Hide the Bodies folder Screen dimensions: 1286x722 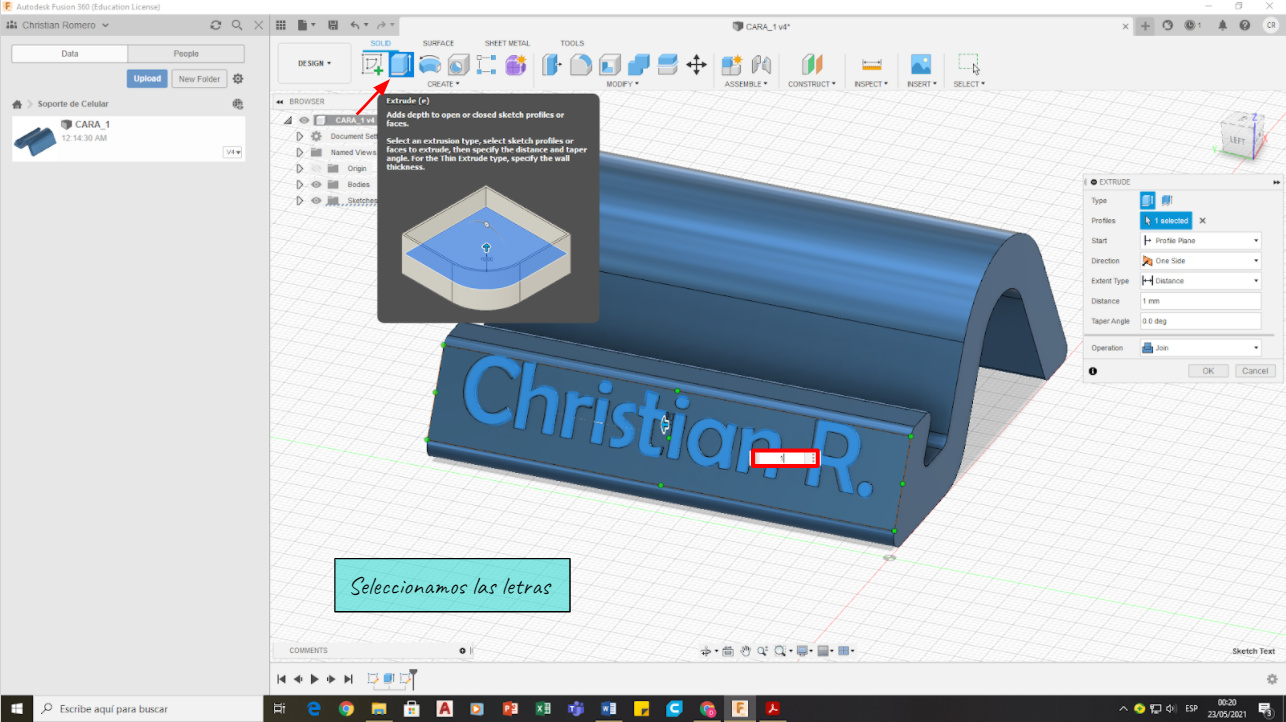(x=316, y=184)
